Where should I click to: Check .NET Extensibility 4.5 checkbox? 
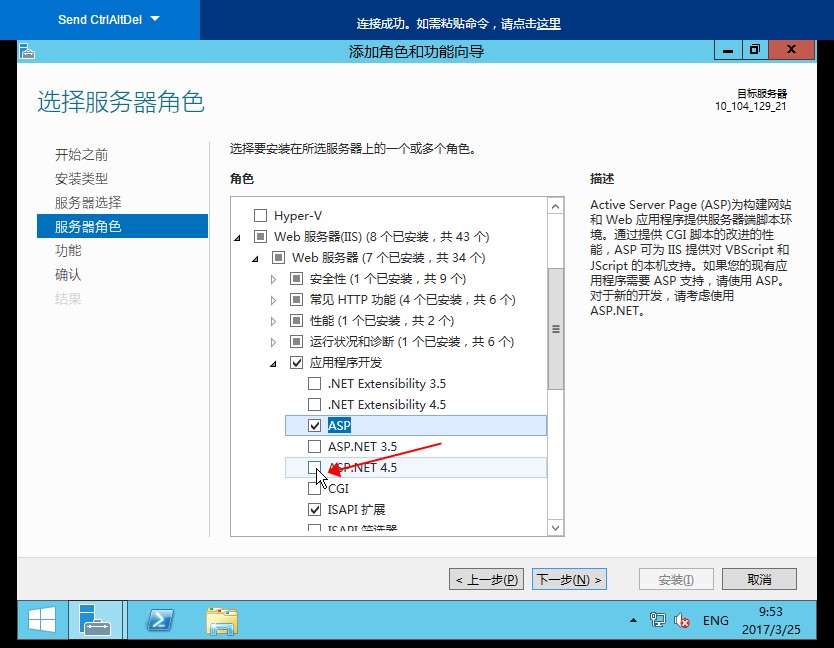coord(314,404)
